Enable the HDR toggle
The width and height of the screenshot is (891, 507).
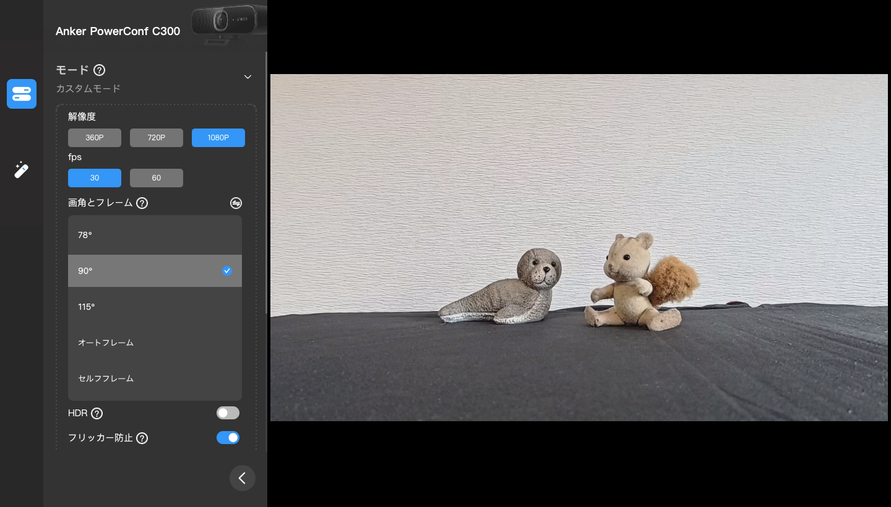(228, 413)
